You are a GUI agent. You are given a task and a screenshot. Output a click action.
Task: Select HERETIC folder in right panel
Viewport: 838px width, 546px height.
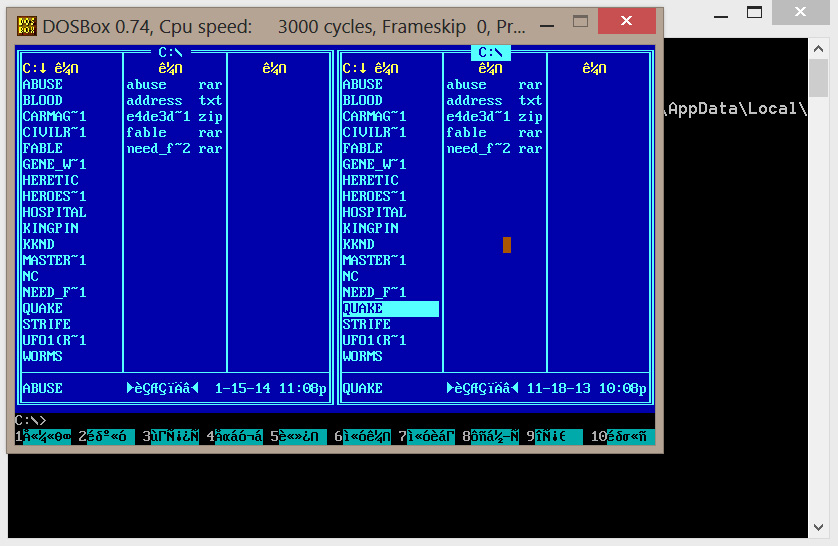pyautogui.click(x=371, y=181)
